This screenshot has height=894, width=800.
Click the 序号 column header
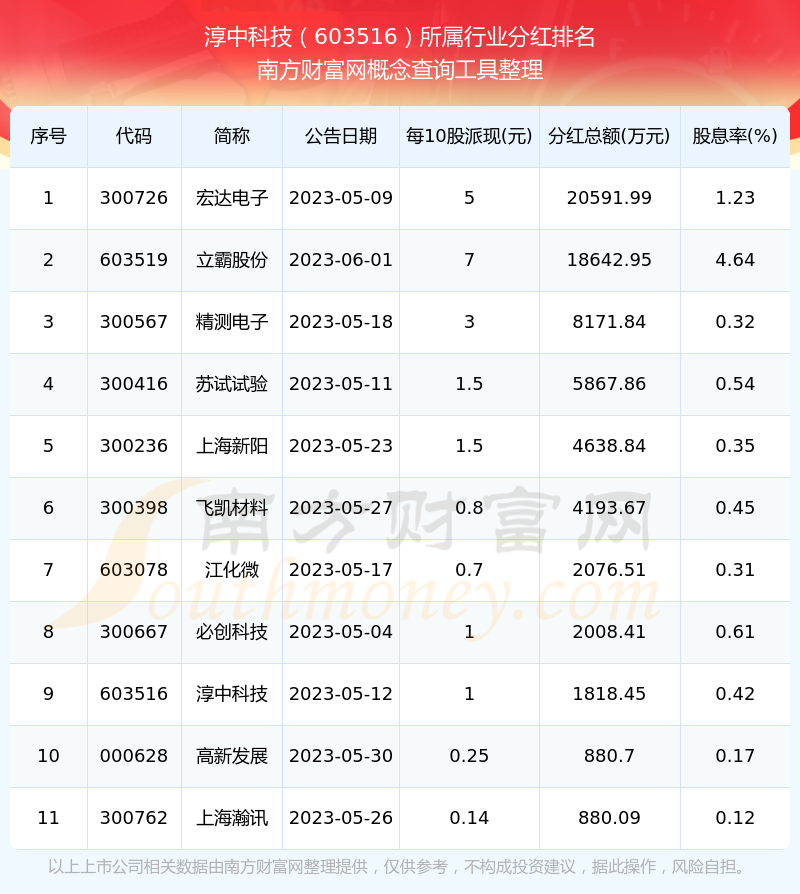point(48,136)
